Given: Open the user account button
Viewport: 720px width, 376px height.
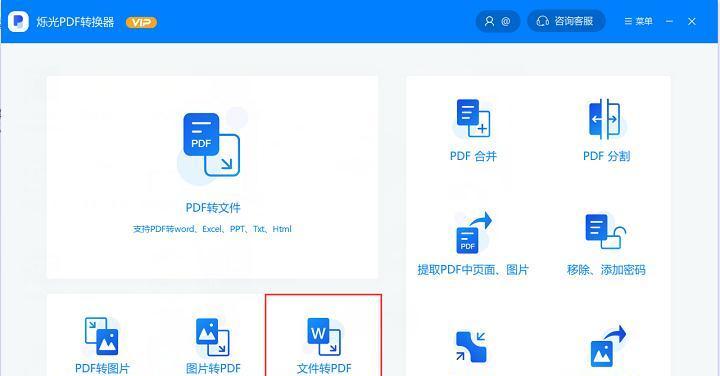Looking at the screenshot, I should pos(498,21).
